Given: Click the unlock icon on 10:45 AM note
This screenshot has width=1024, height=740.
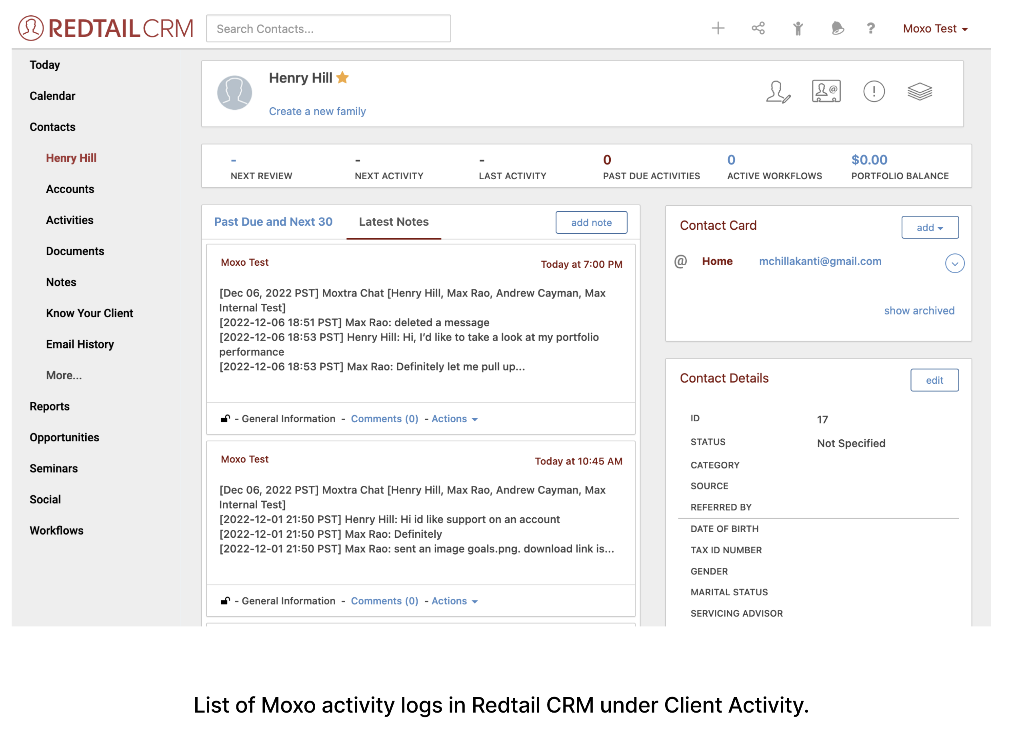Looking at the screenshot, I should click(x=225, y=601).
